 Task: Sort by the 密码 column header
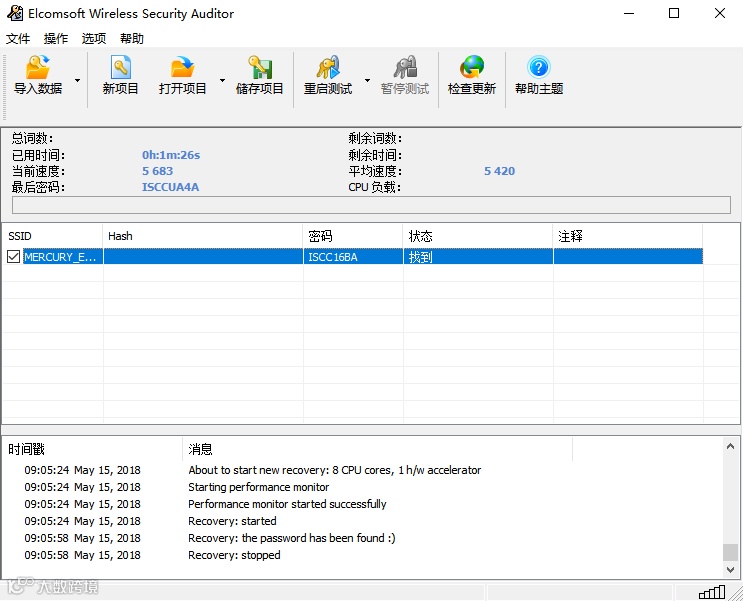click(353, 236)
